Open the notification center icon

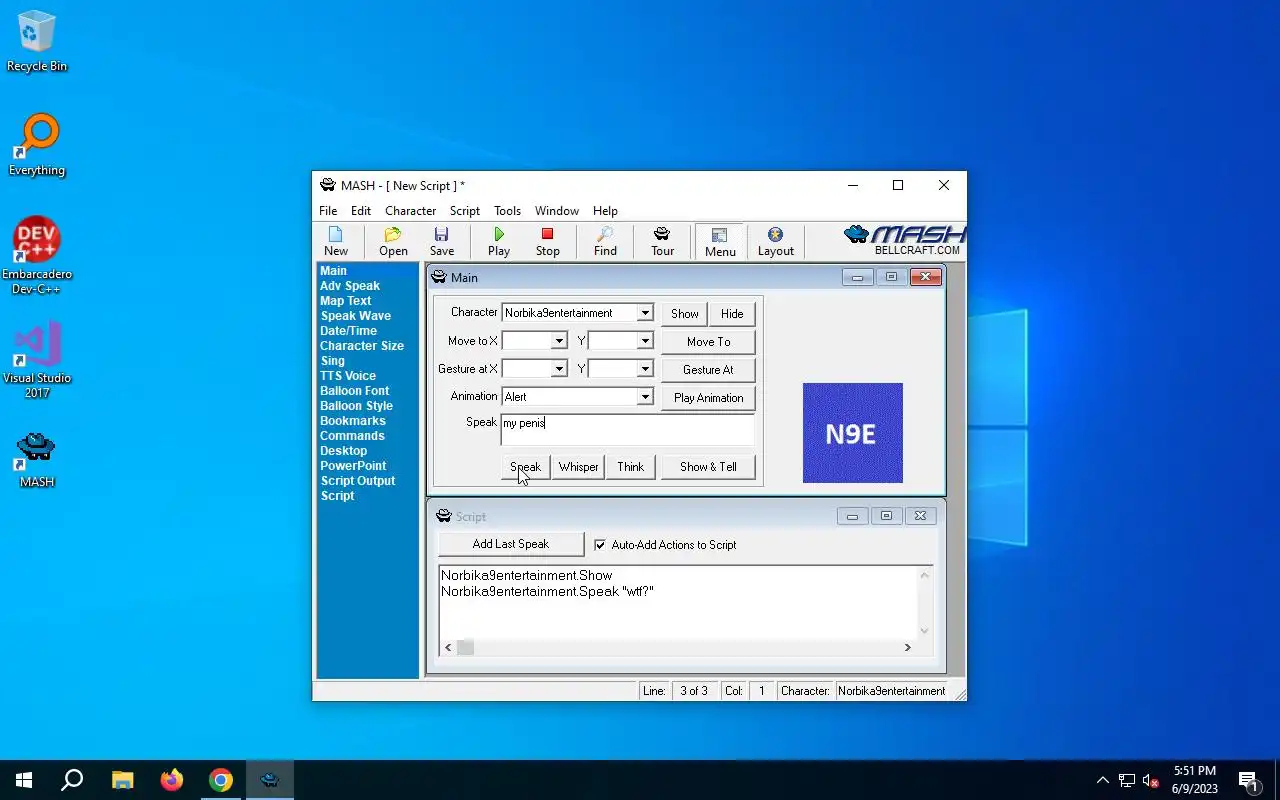coord(1248,780)
